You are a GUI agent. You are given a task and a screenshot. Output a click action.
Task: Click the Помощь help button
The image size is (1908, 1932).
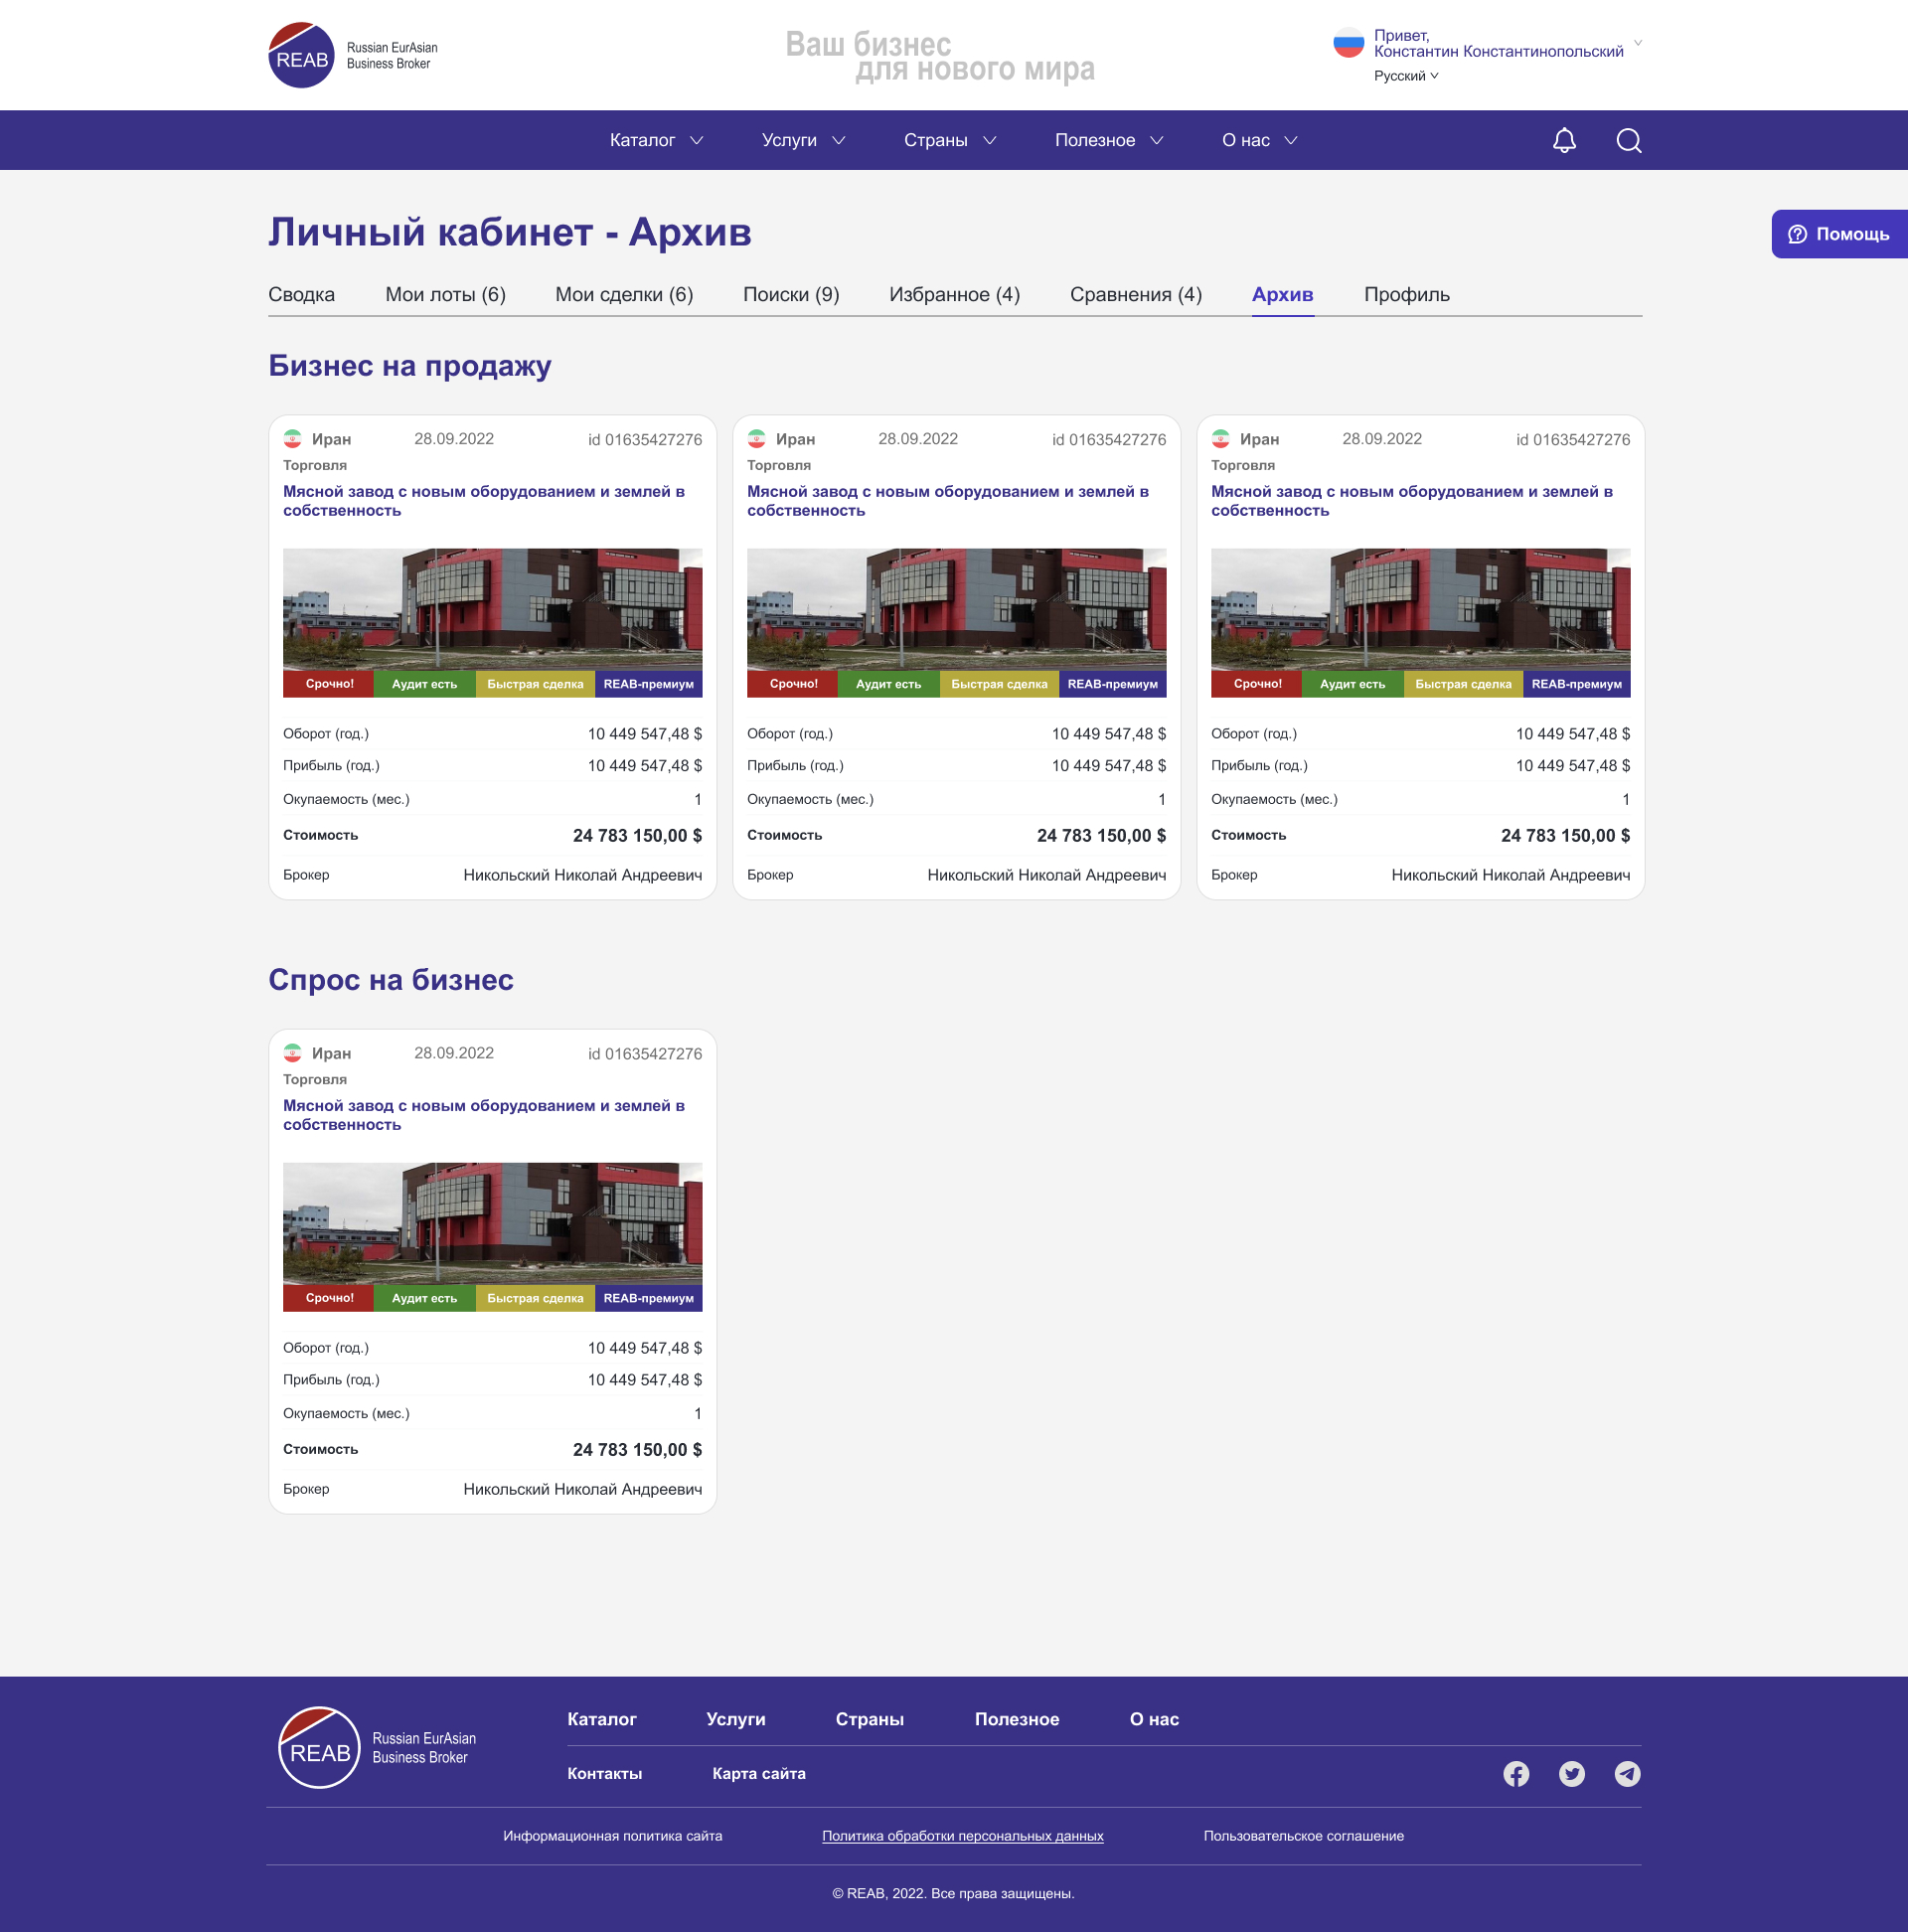[1838, 234]
